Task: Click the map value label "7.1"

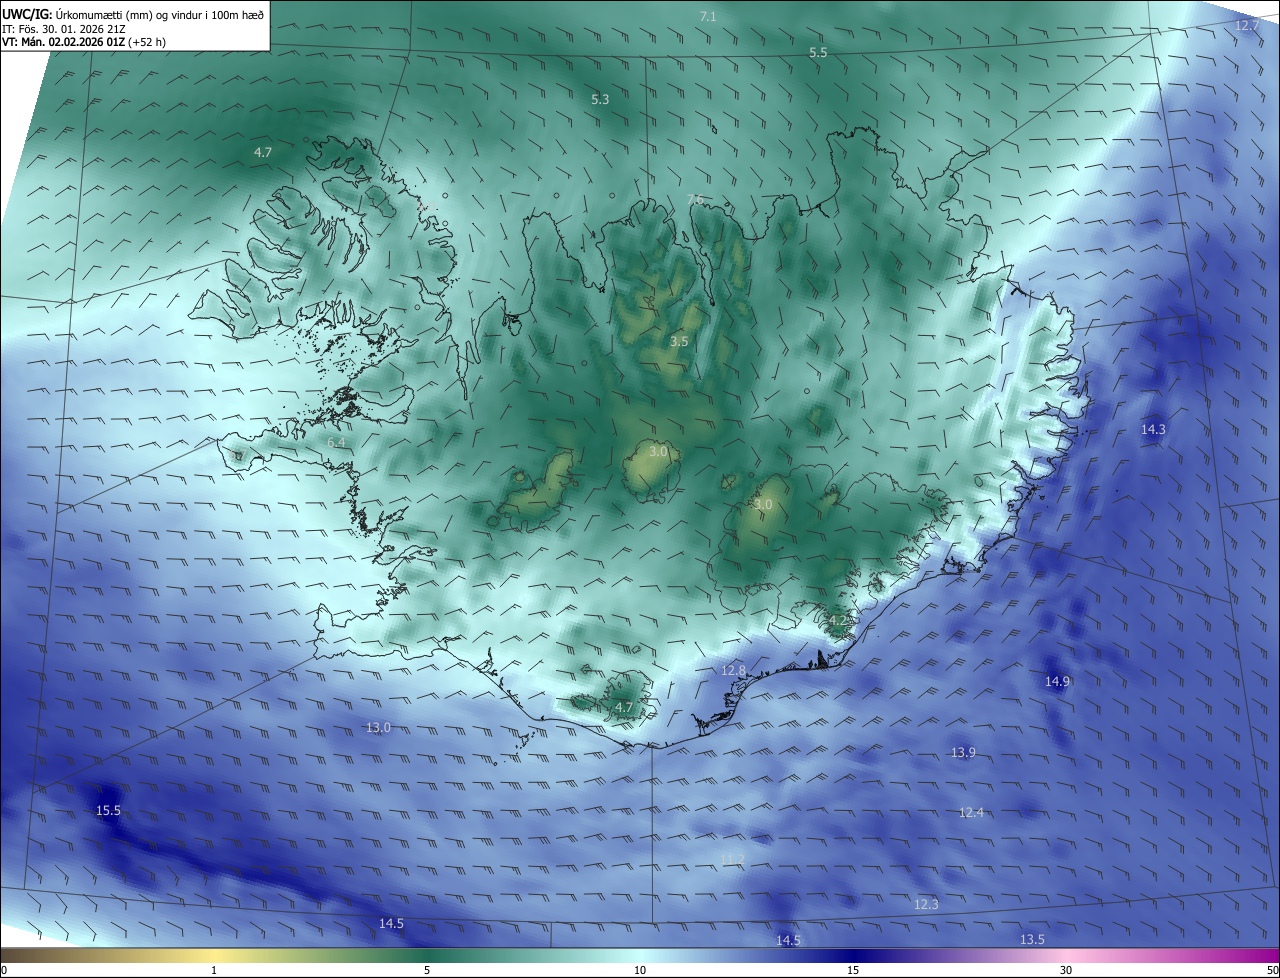Action: (708, 16)
